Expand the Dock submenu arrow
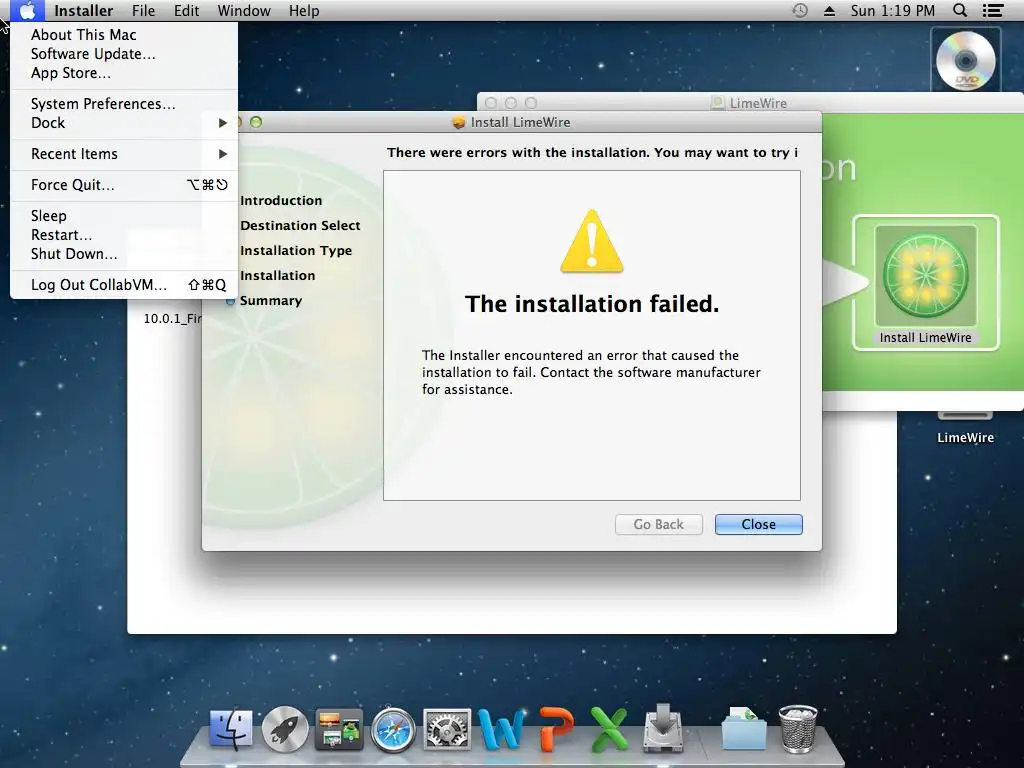This screenshot has height=768, width=1024. coord(223,123)
